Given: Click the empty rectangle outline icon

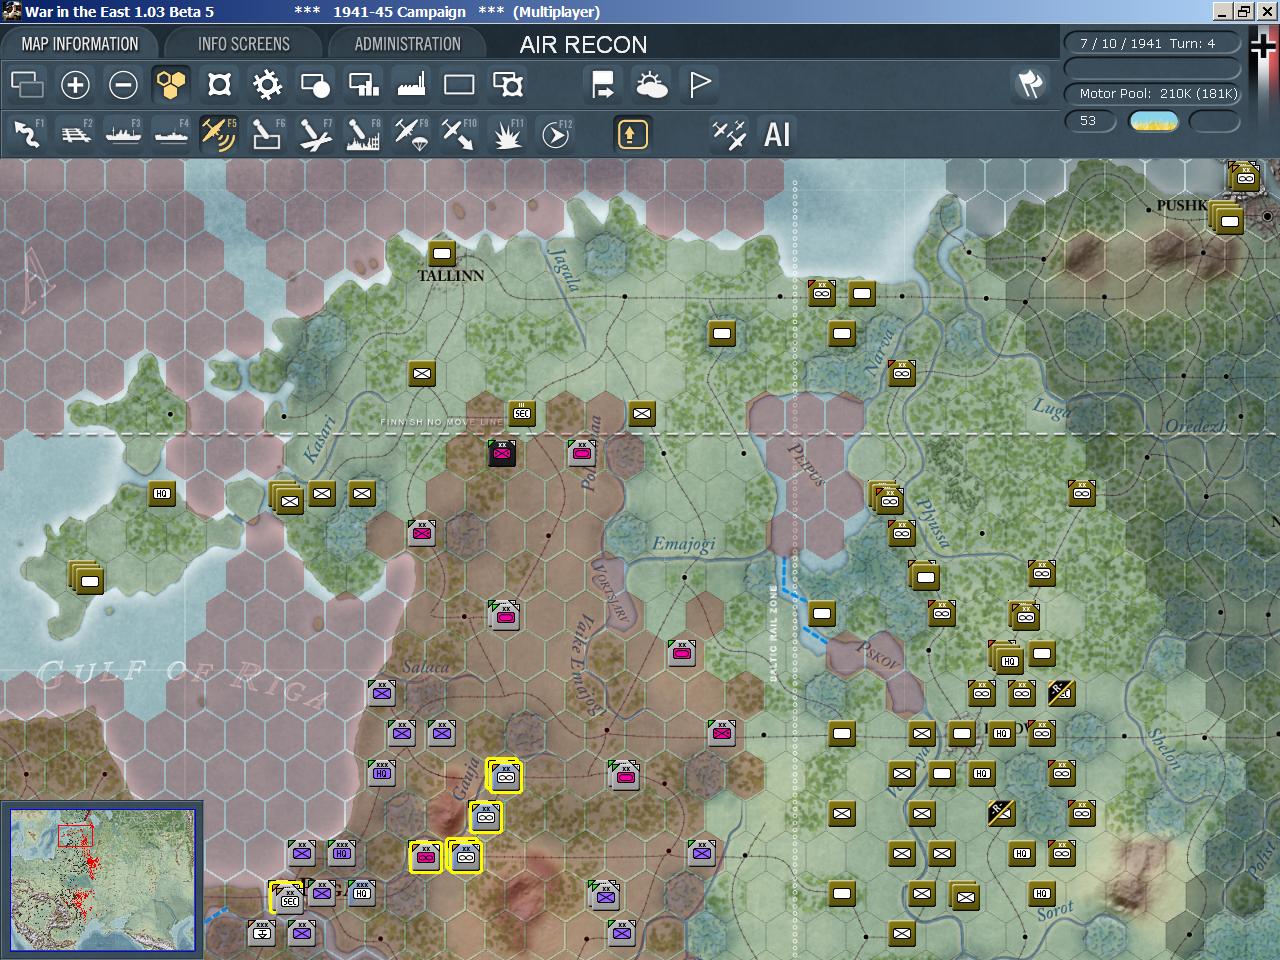Looking at the screenshot, I should coord(459,85).
